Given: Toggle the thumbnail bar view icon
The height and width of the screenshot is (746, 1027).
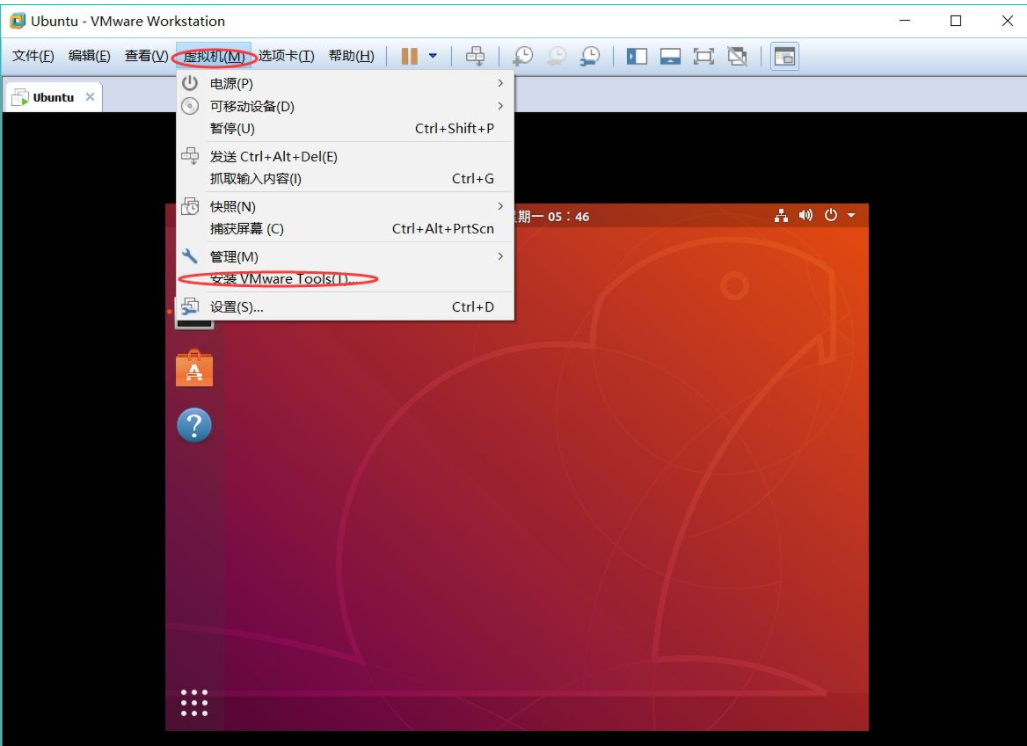Looking at the screenshot, I should click(x=670, y=56).
